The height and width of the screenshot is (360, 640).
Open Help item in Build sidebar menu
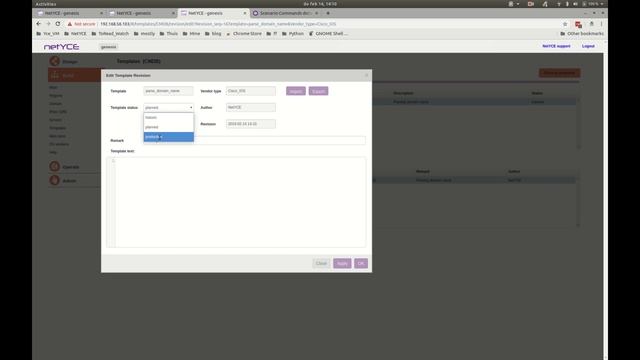pyautogui.click(x=53, y=152)
